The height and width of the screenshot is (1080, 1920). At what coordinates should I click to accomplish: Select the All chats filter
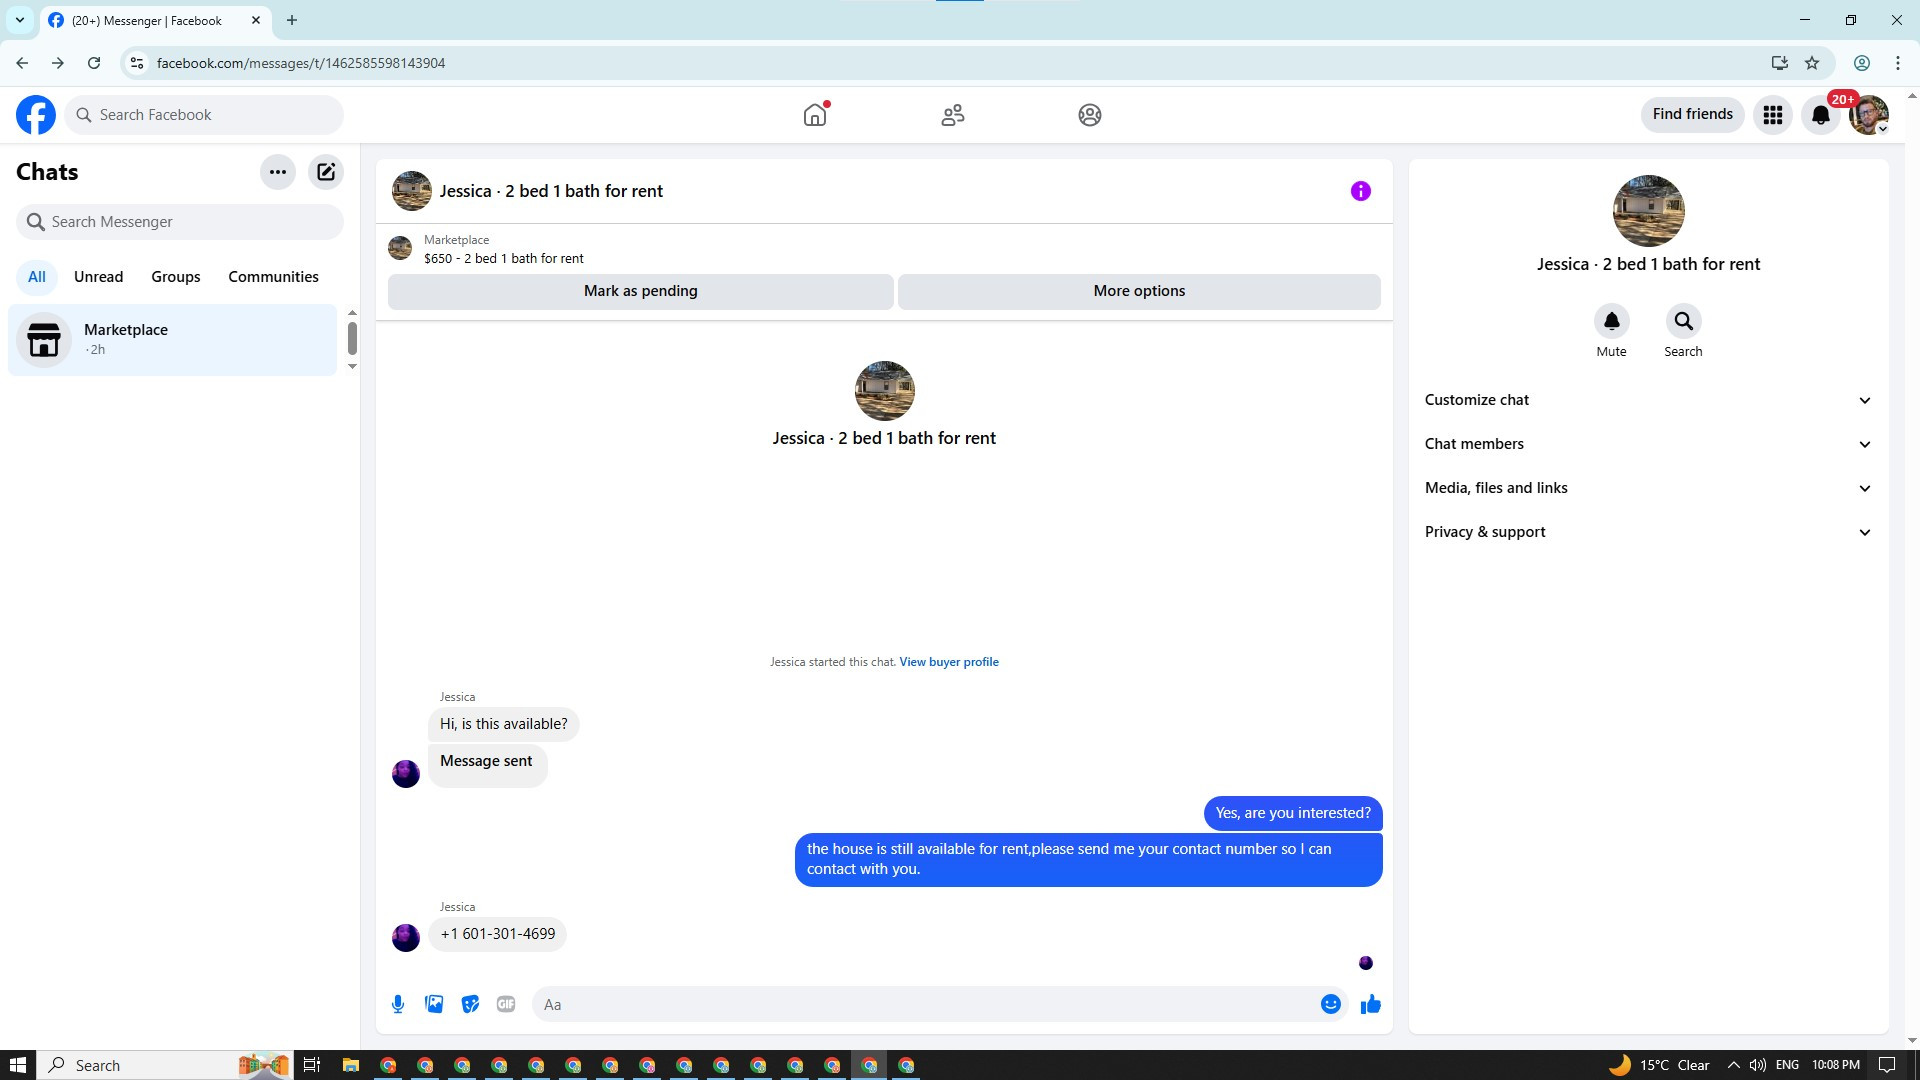pyautogui.click(x=37, y=277)
